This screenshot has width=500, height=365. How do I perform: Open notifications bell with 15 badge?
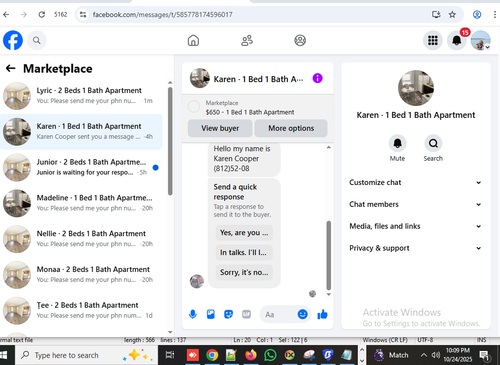point(457,40)
